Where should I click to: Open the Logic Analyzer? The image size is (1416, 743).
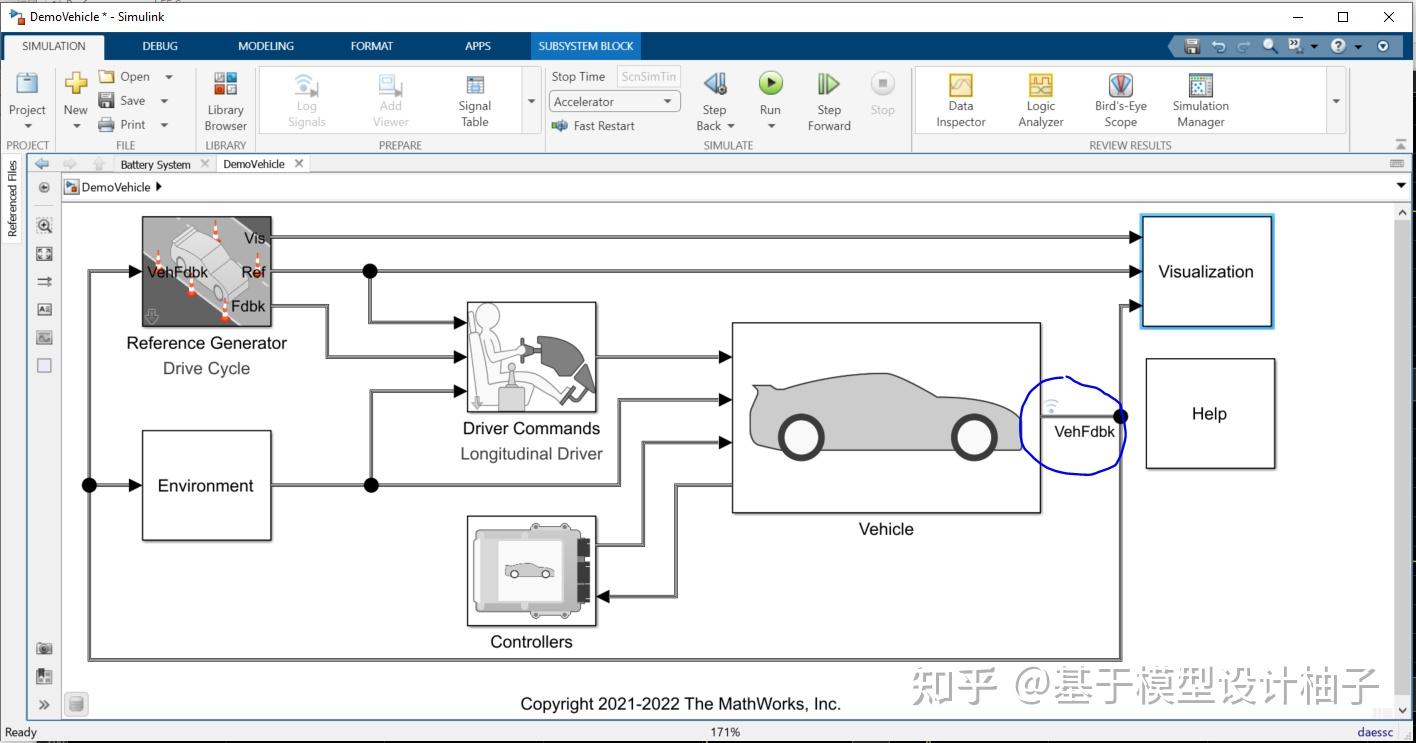(1040, 99)
